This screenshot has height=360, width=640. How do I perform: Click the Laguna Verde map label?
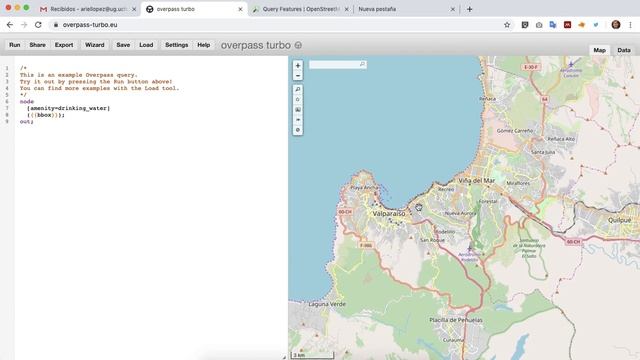[327, 304]
